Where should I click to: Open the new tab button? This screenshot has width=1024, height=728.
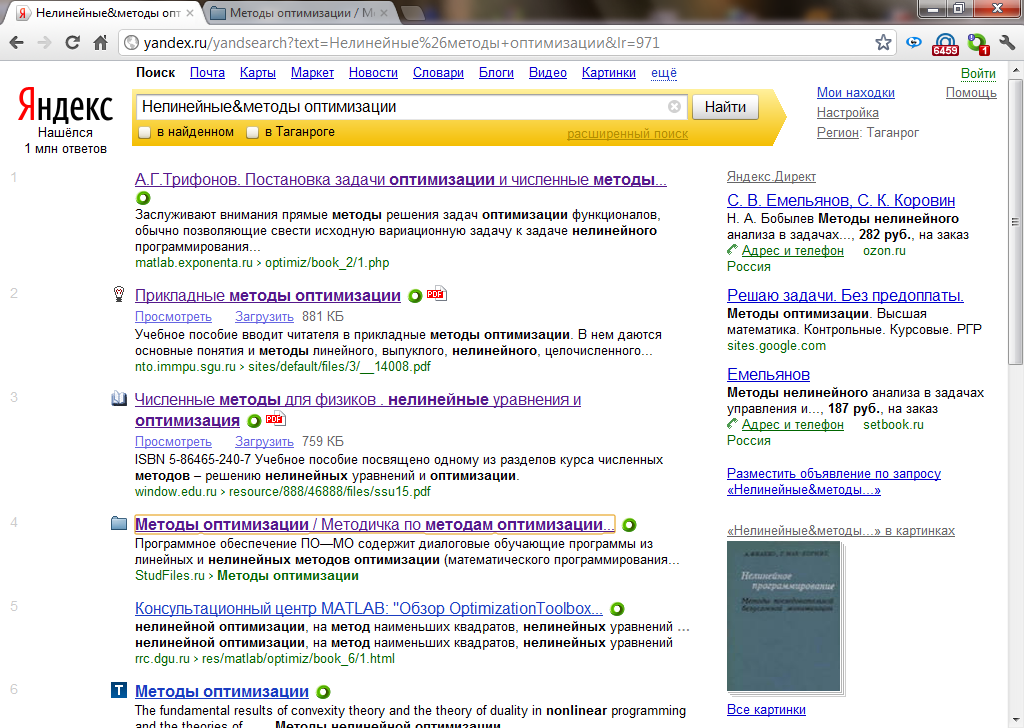pyautogui.click(x=411, y=13)
